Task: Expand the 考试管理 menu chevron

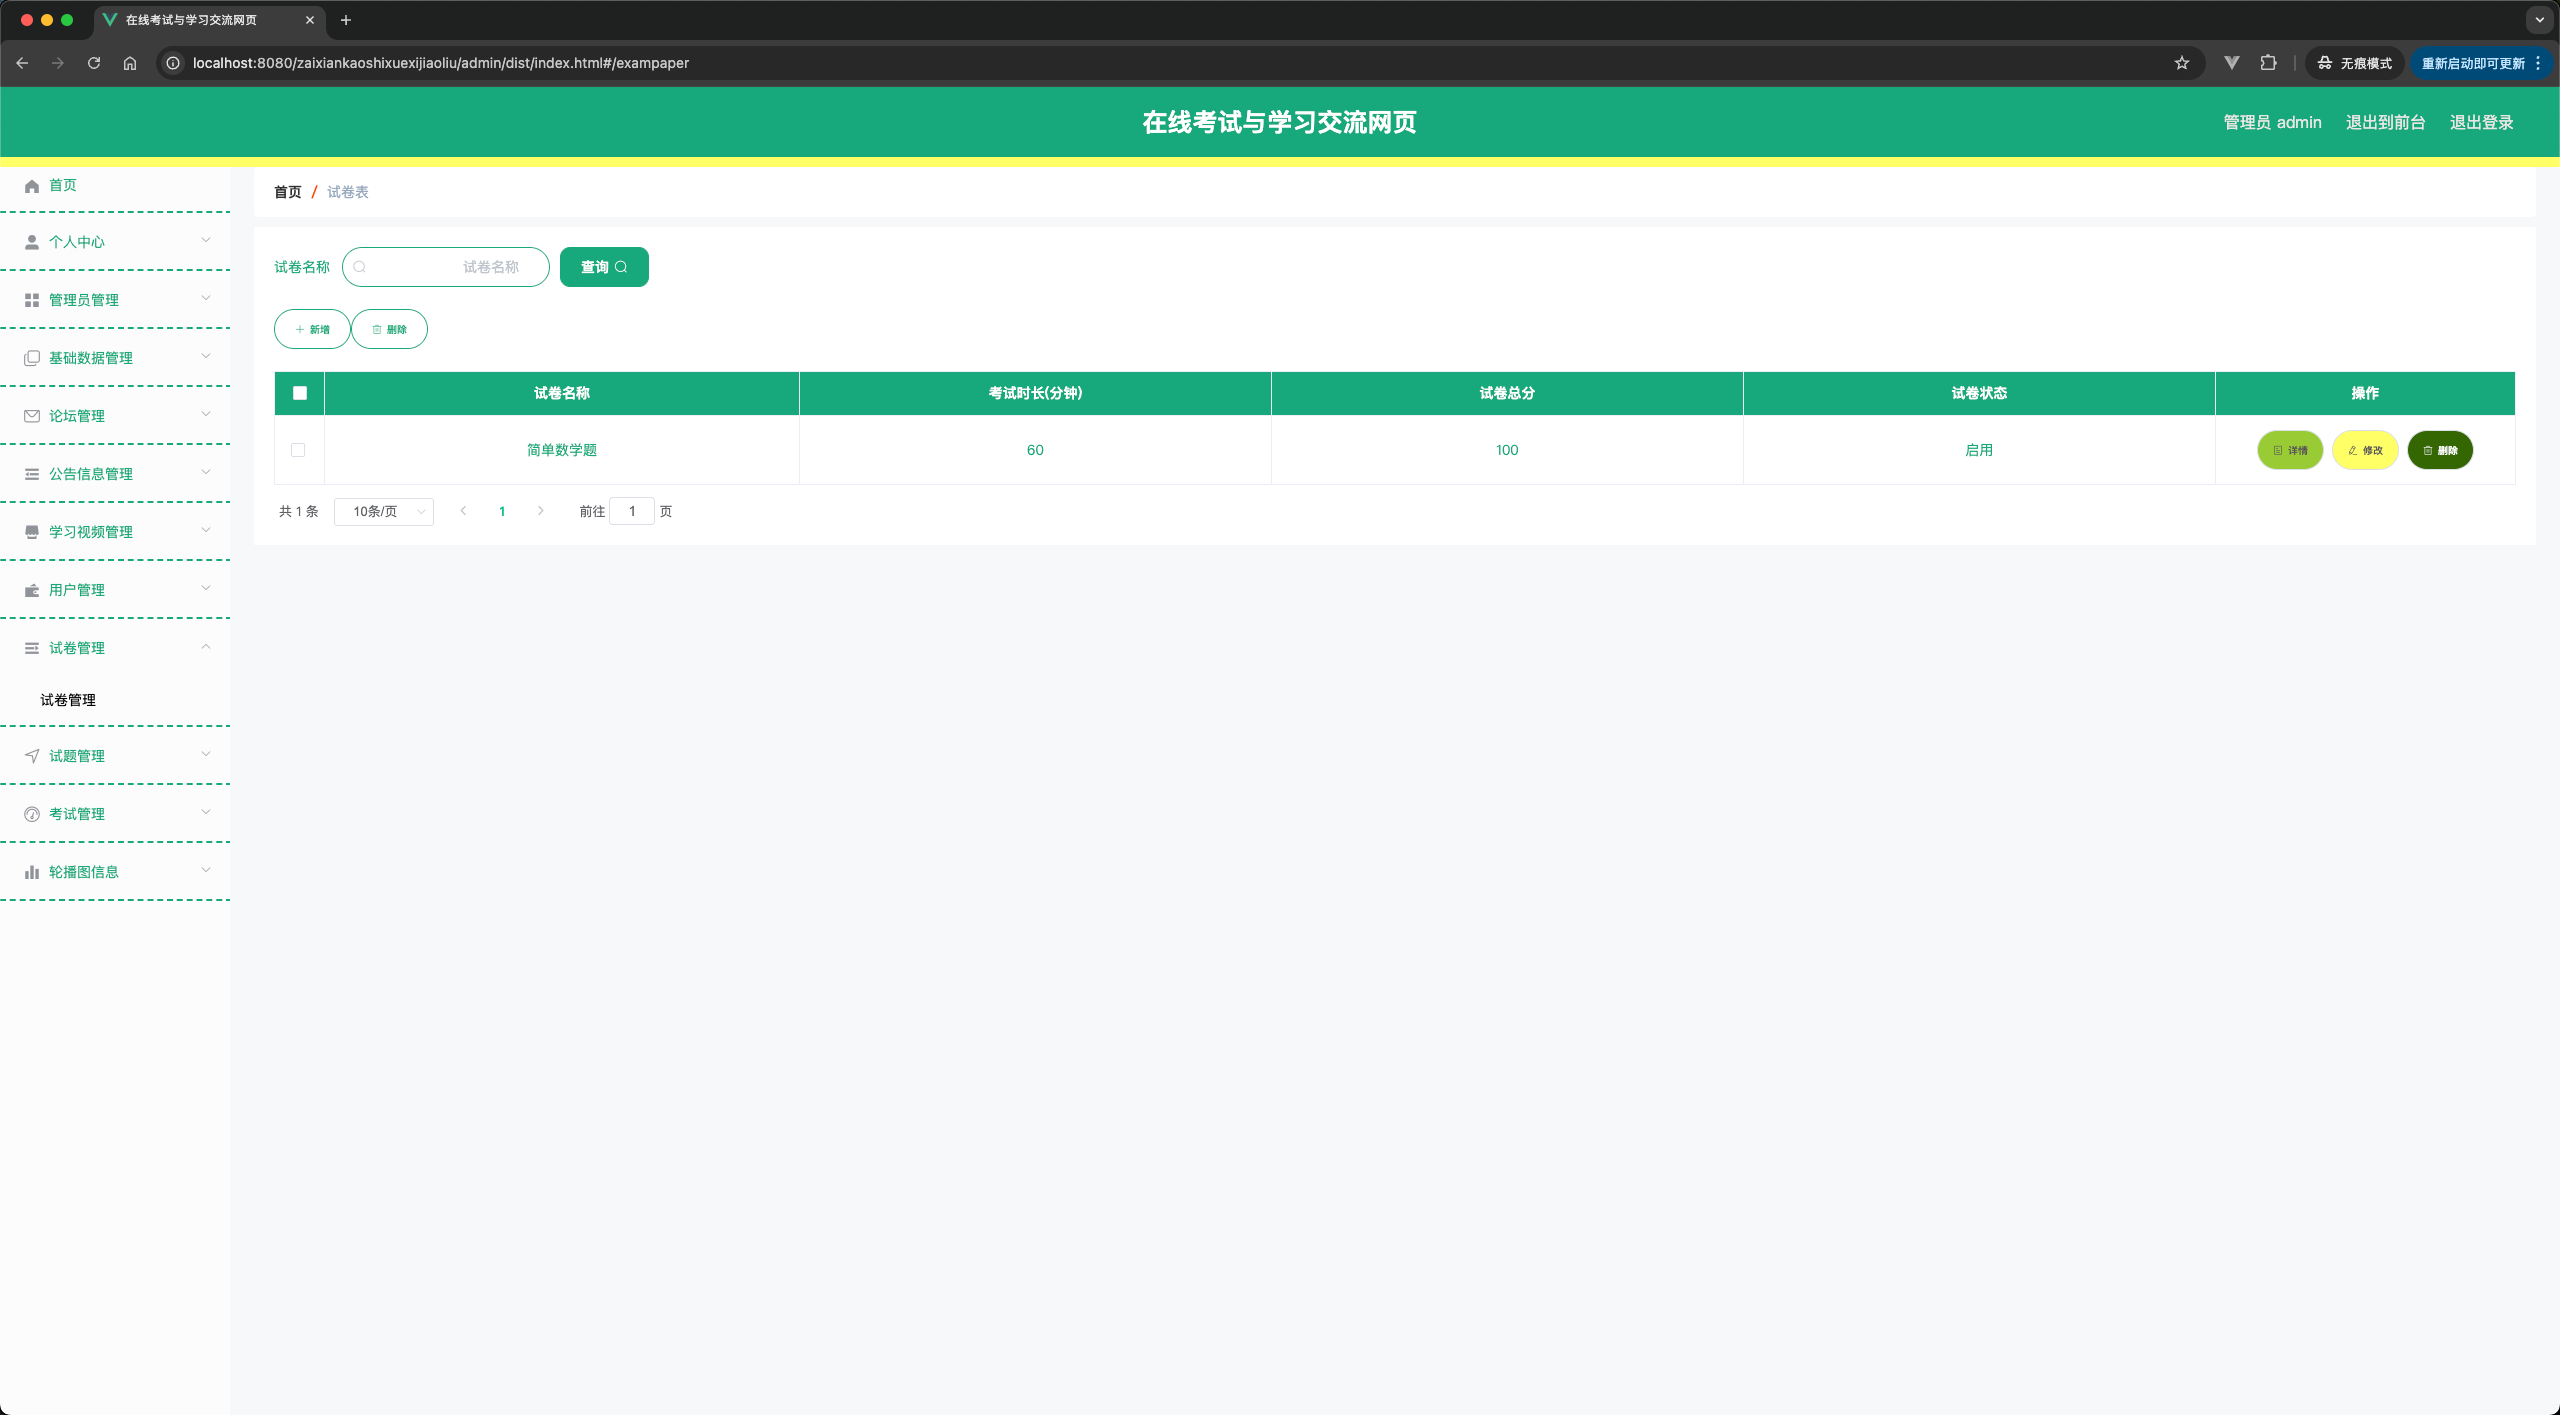Action: (206, 812)
